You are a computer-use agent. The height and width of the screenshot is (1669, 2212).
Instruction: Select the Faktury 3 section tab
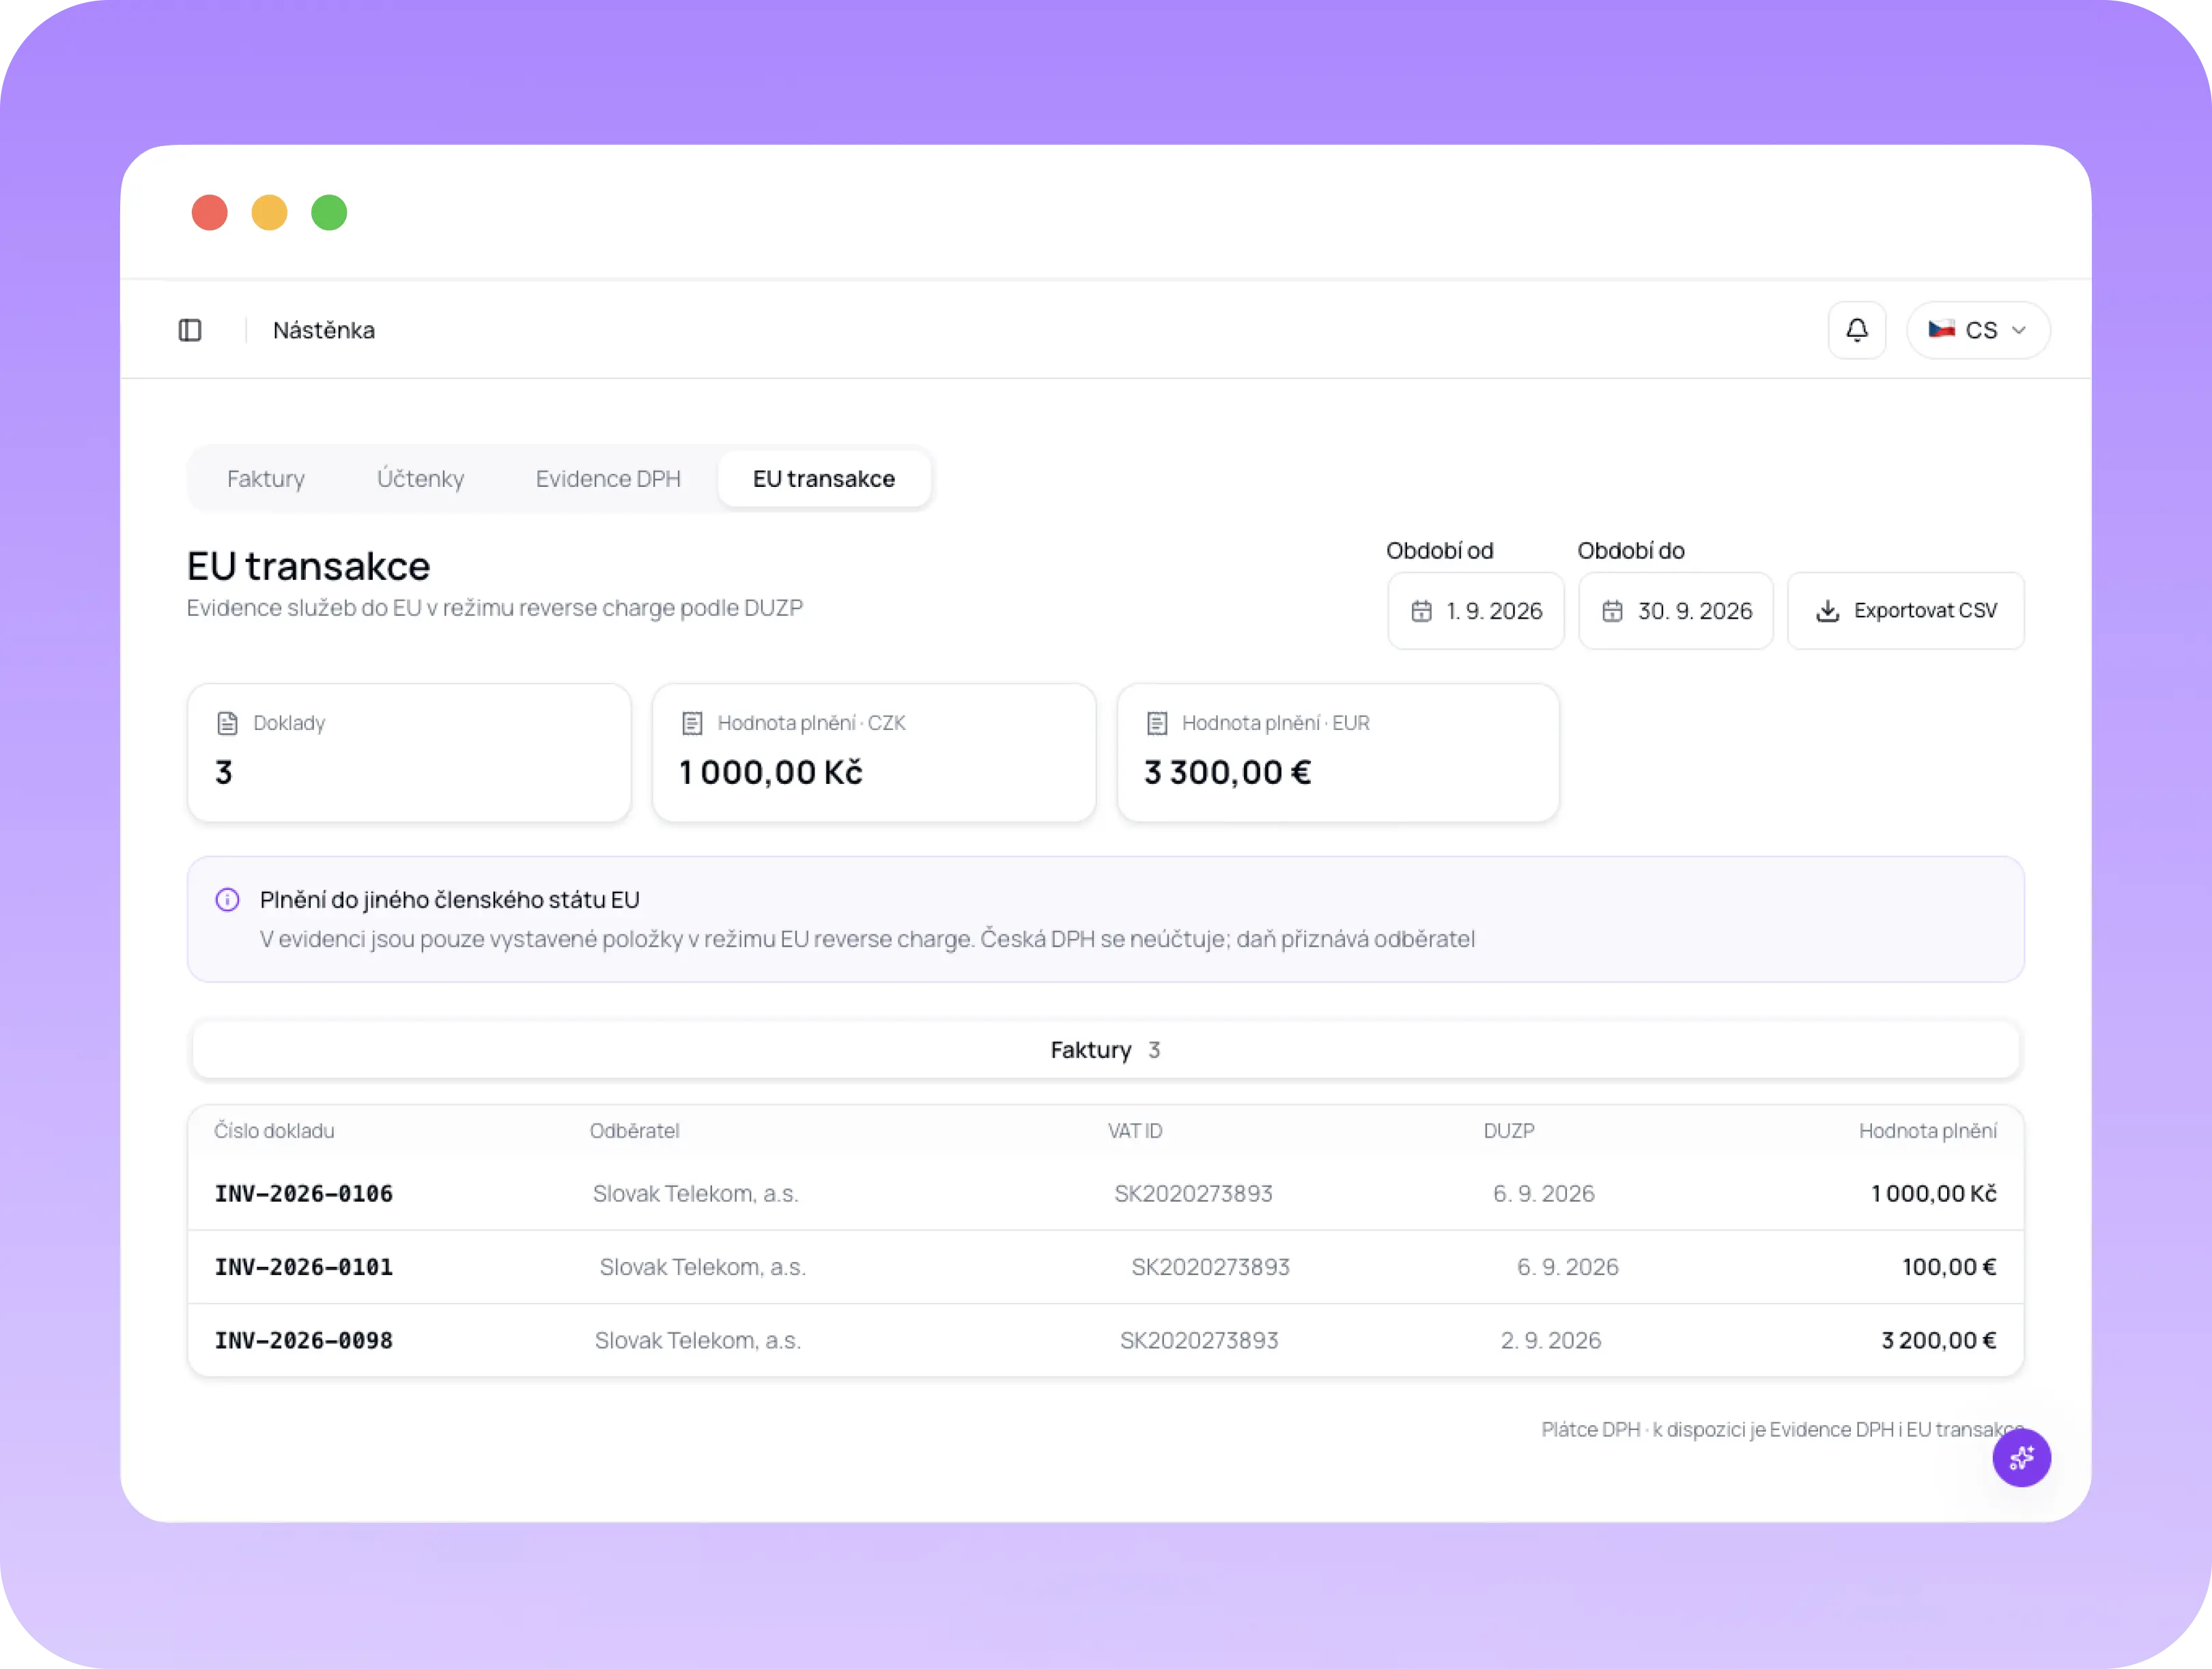pyautogui.click(x=1105, y=1050)
